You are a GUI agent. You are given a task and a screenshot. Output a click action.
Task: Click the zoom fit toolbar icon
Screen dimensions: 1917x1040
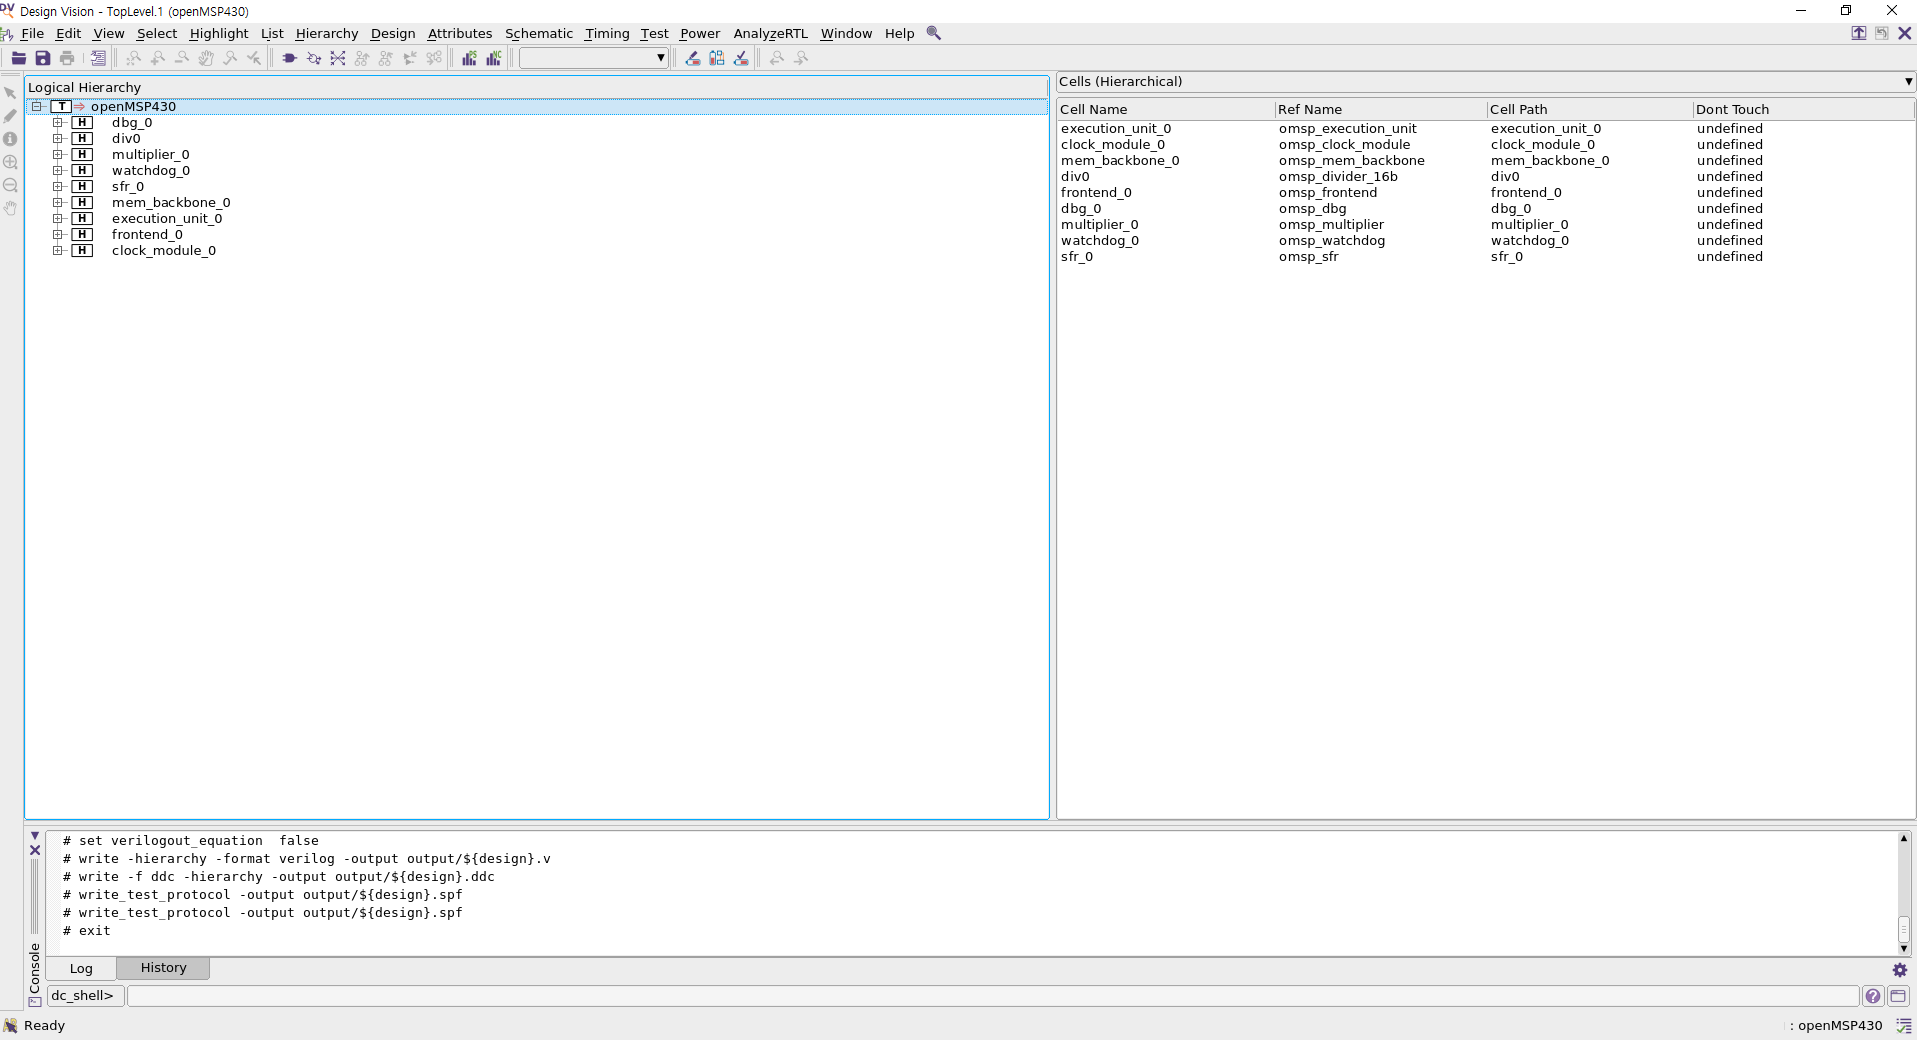pyautogui.click(x=134, y=58)
